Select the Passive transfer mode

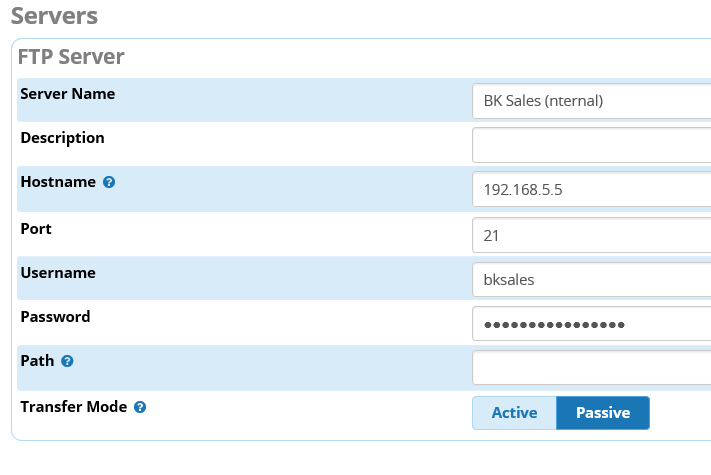(x=603, y=413)
